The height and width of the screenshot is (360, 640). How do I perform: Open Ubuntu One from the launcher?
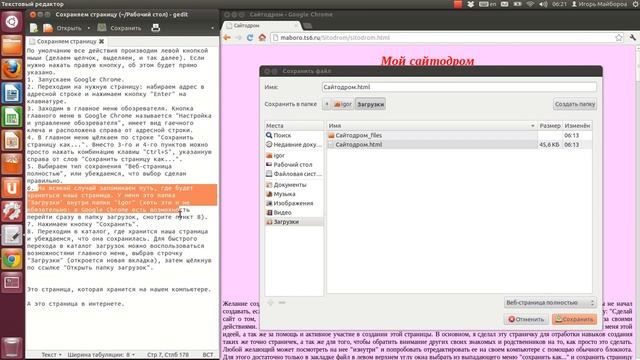pos(12,188)
